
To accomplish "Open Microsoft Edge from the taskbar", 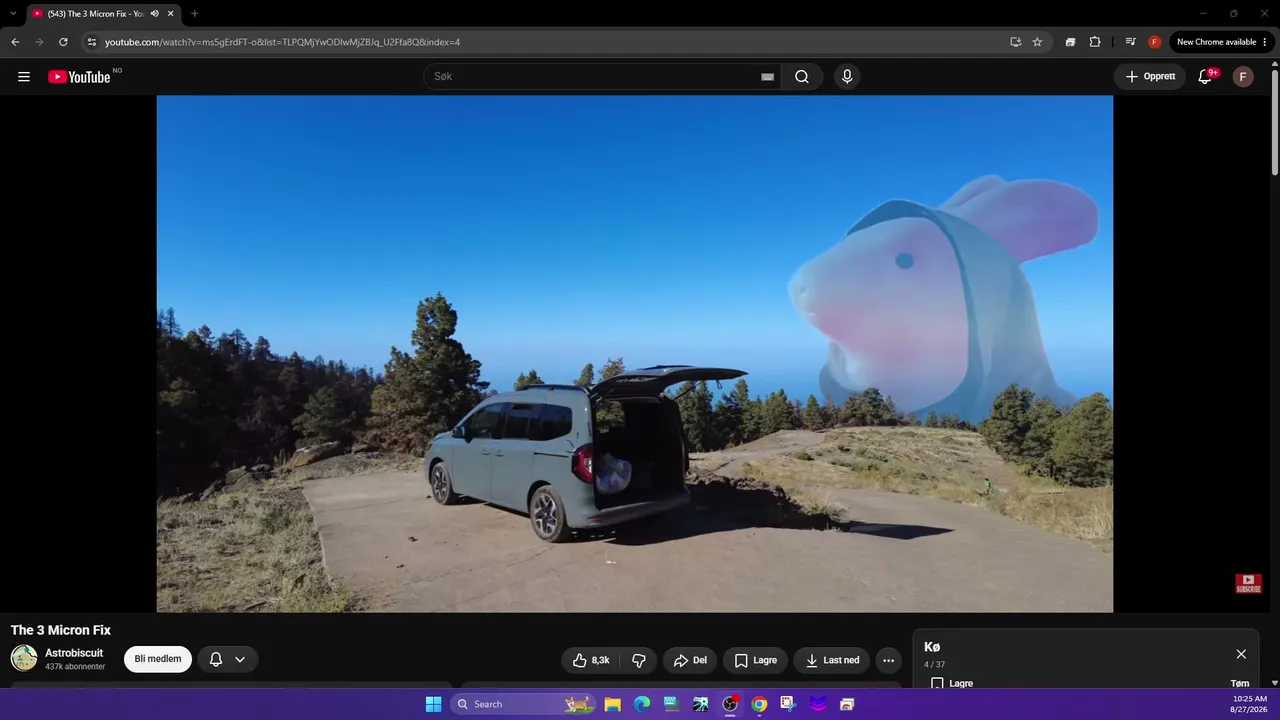I will [642, 704].
